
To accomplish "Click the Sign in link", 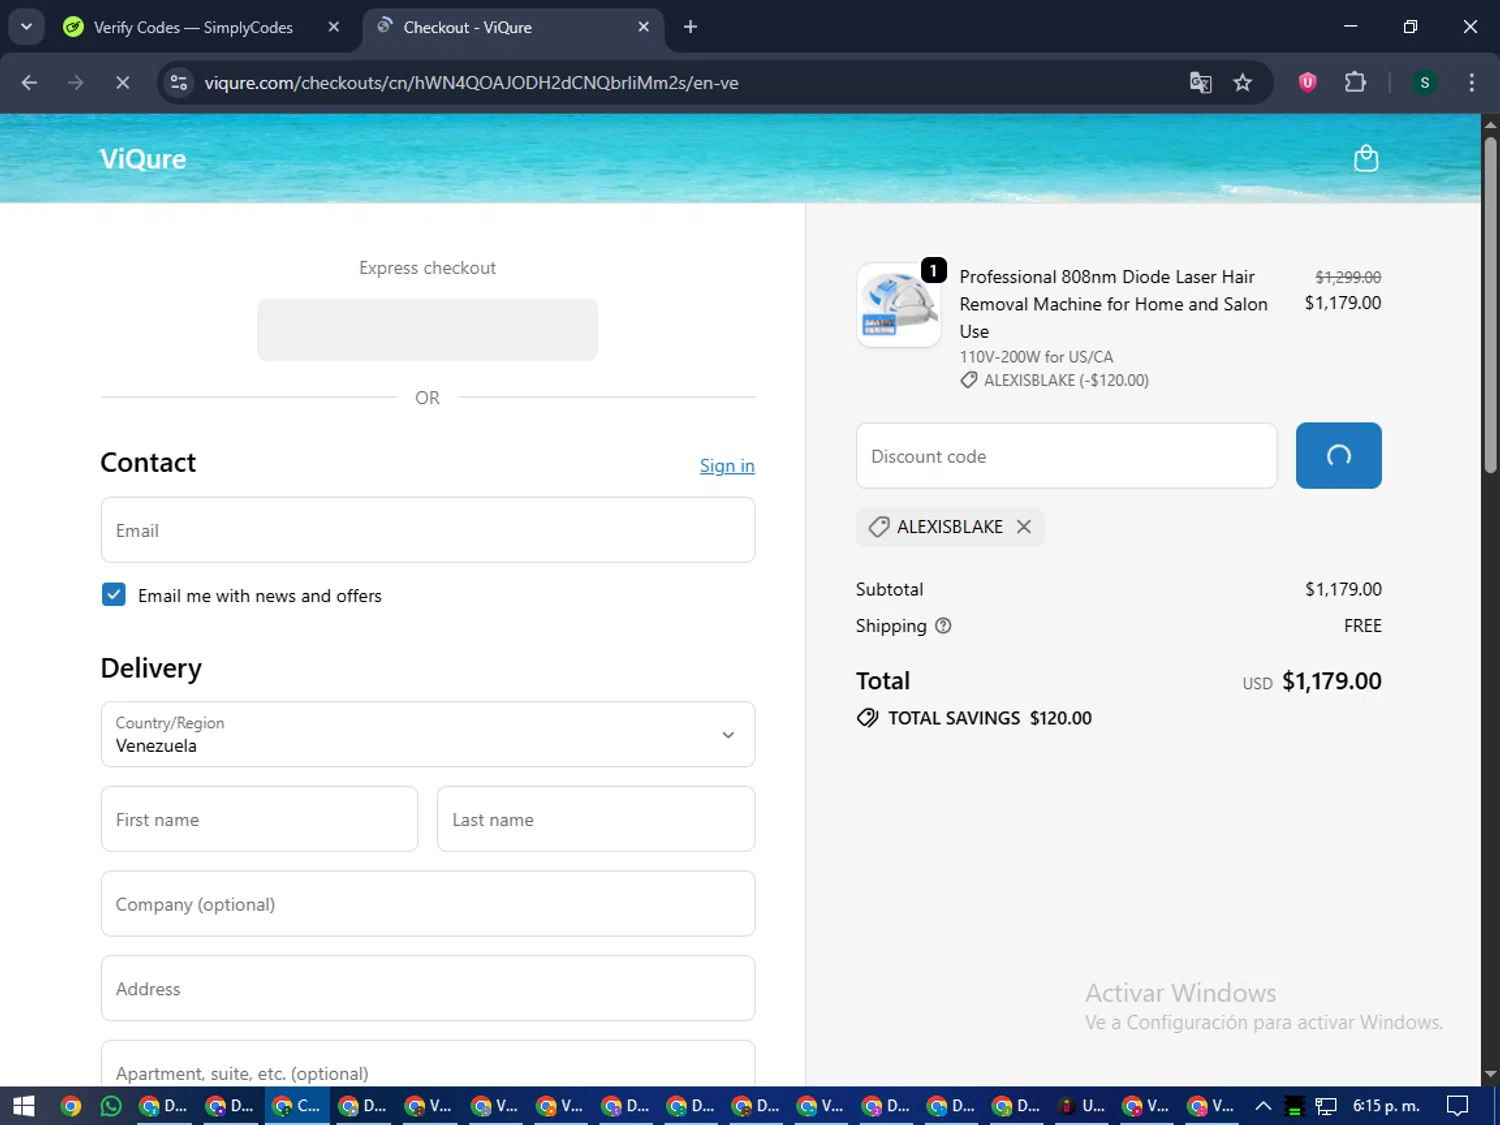I will [727, 466].
